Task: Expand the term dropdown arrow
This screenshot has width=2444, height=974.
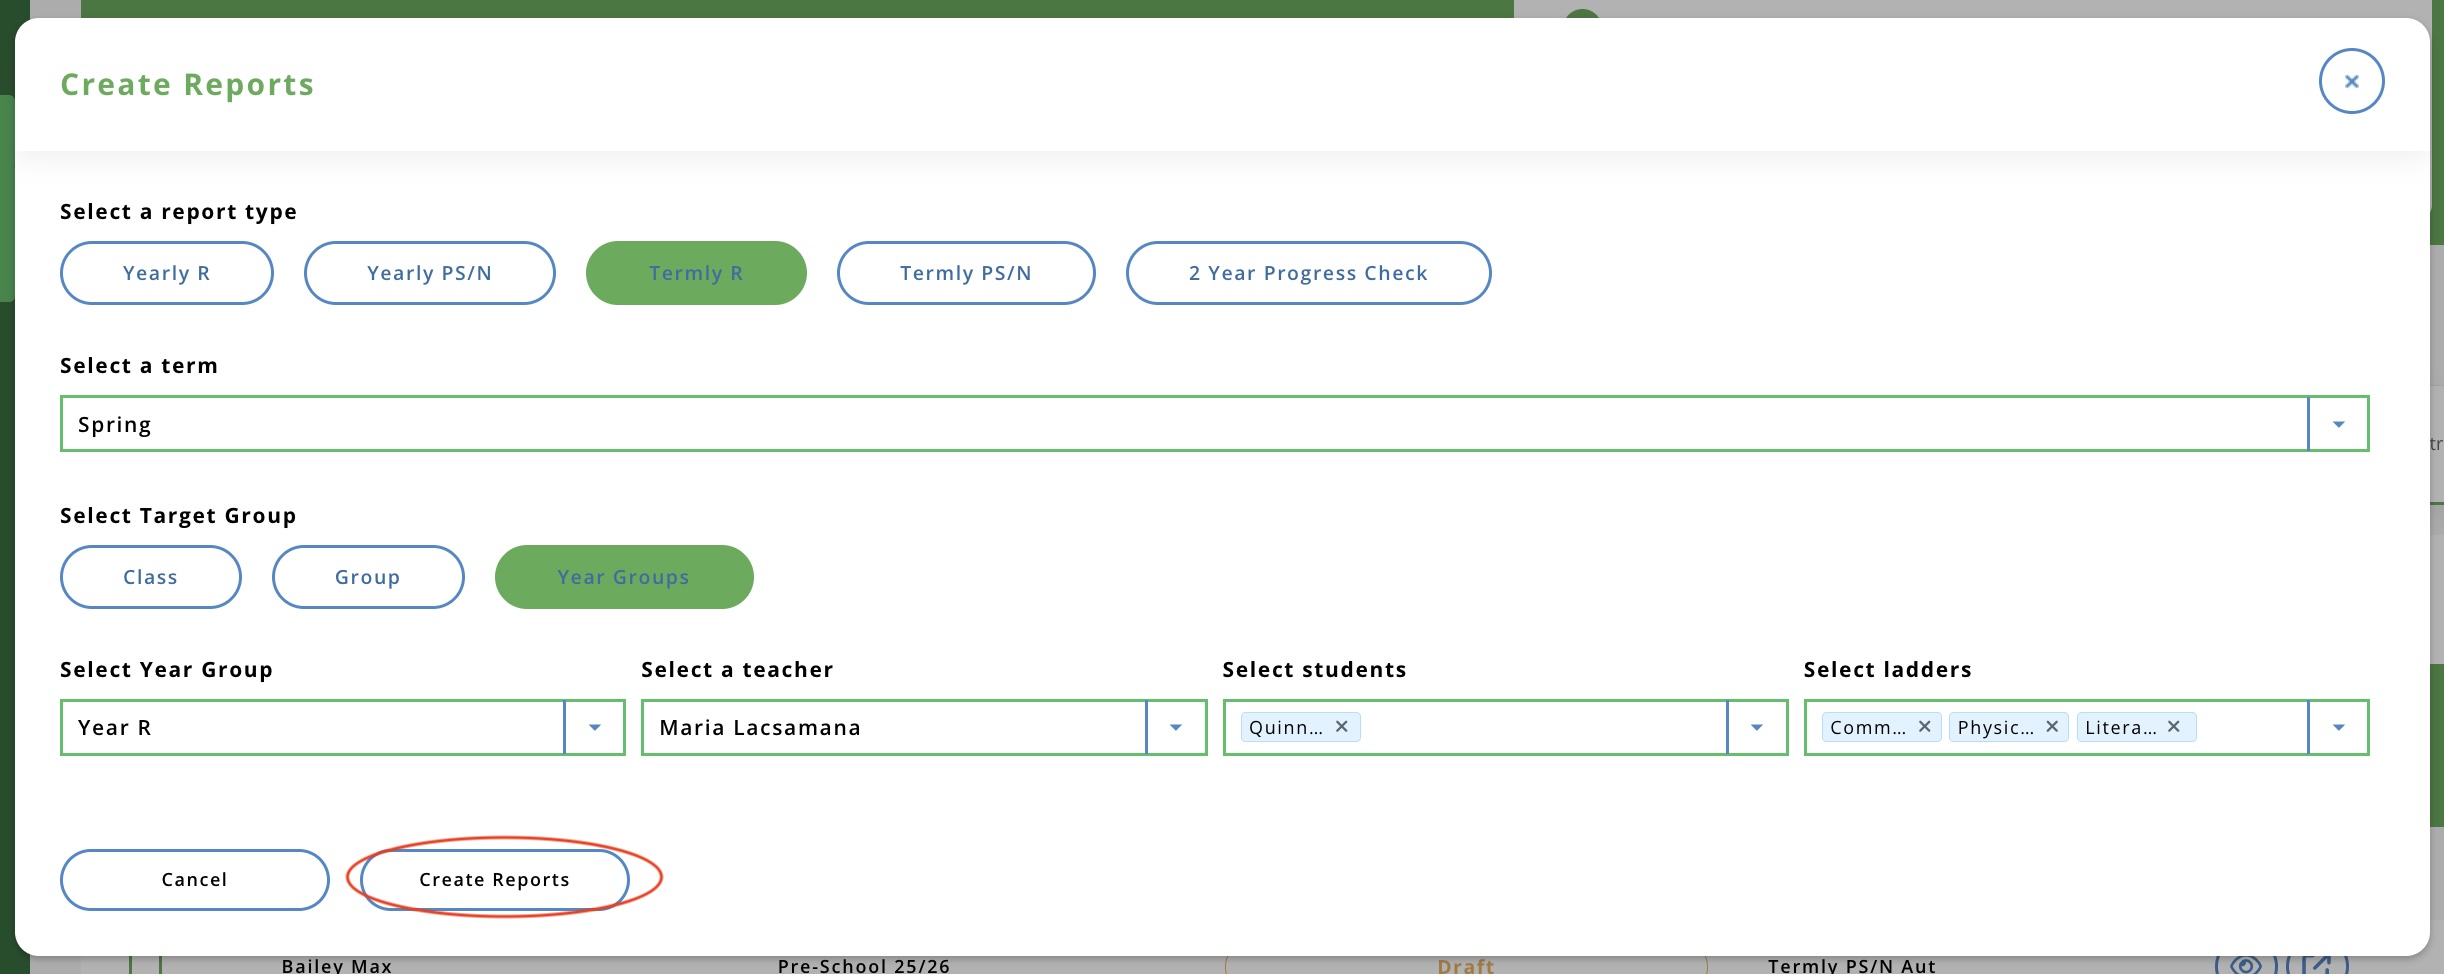Action: point(2338,424)
